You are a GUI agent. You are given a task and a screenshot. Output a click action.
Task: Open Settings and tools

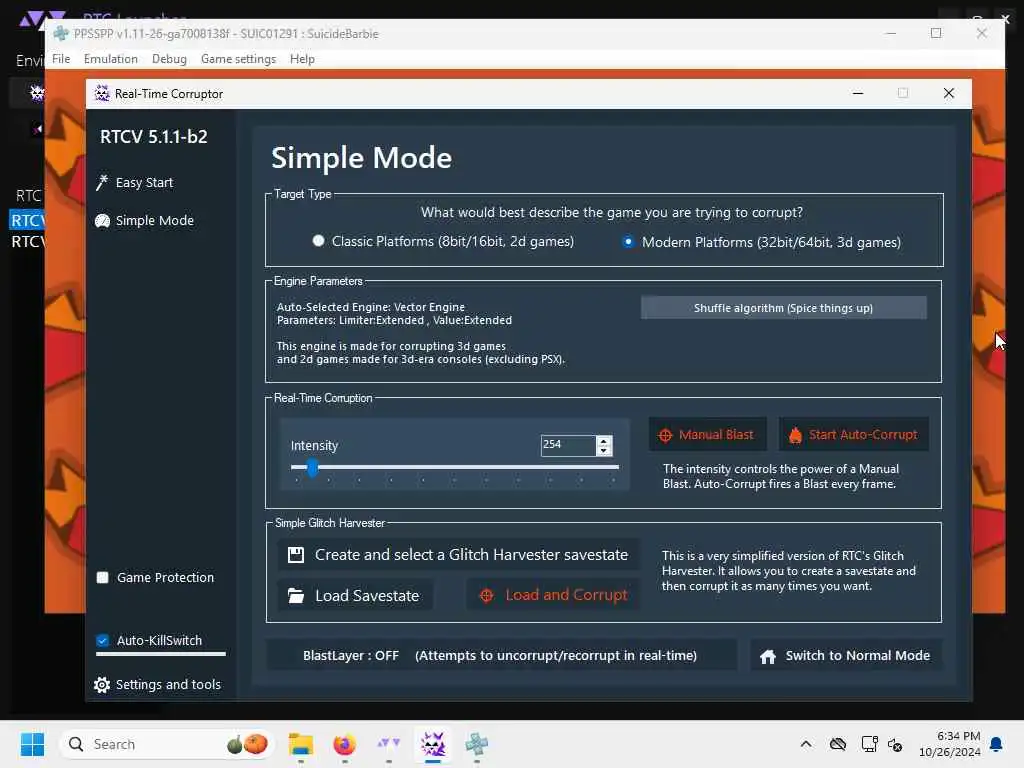pyautogui.click(x=157, y=684)
